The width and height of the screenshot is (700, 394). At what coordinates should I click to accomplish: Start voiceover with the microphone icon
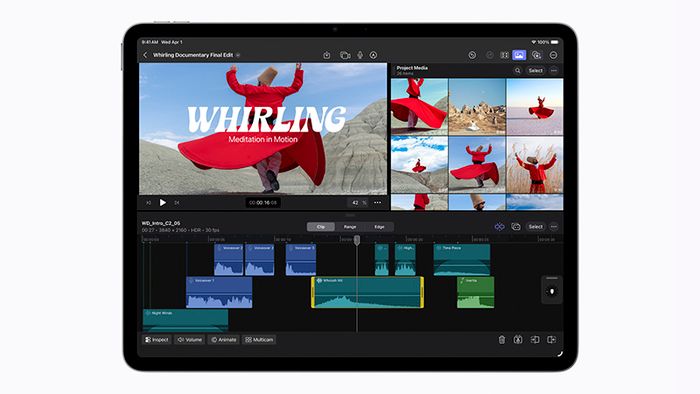click(x=360, y=55)
